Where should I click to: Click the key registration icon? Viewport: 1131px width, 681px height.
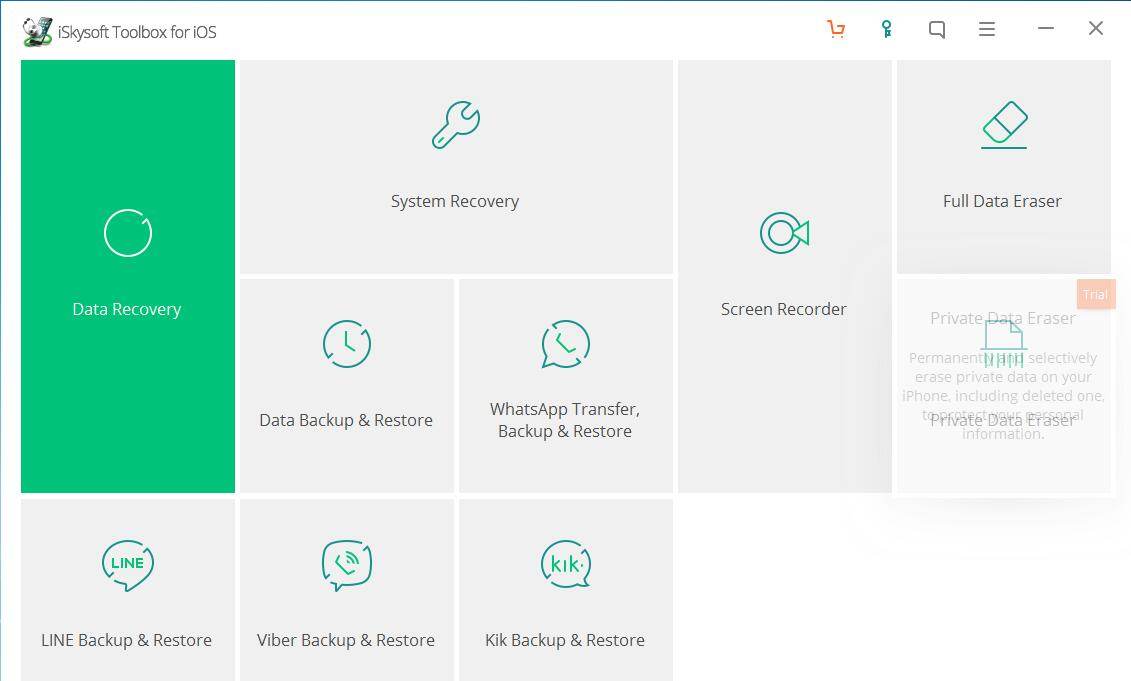887,29
